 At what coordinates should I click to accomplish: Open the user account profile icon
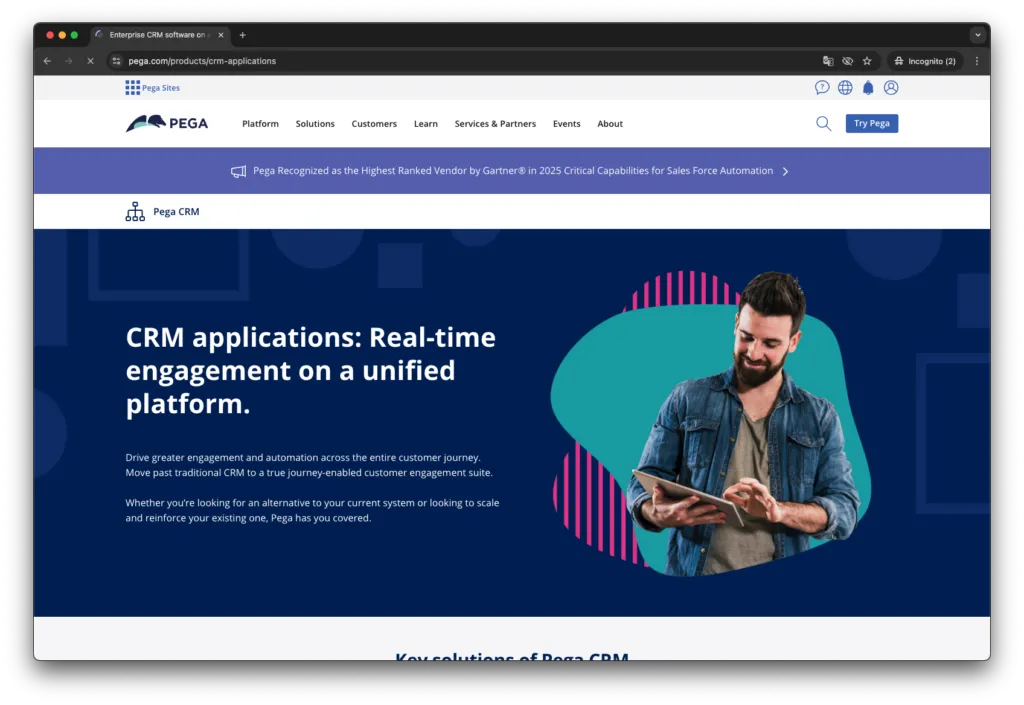tap(891, 87)
